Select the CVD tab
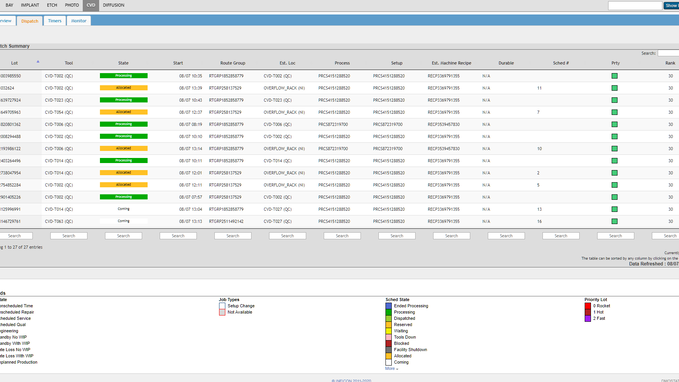The height and width of the screenshot is (382, 679). tap(91, 5)
